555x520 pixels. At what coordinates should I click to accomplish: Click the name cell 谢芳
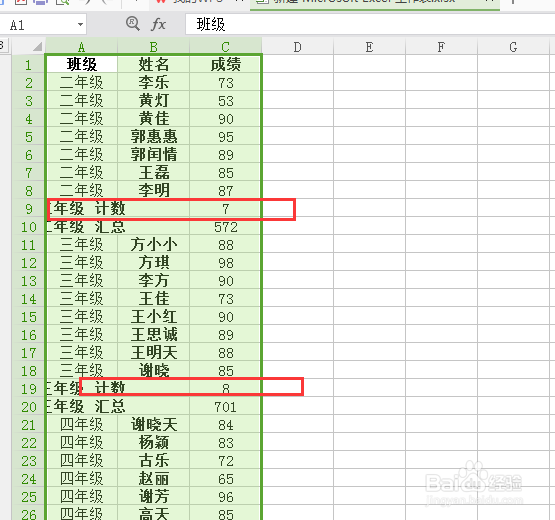point(153,497)
